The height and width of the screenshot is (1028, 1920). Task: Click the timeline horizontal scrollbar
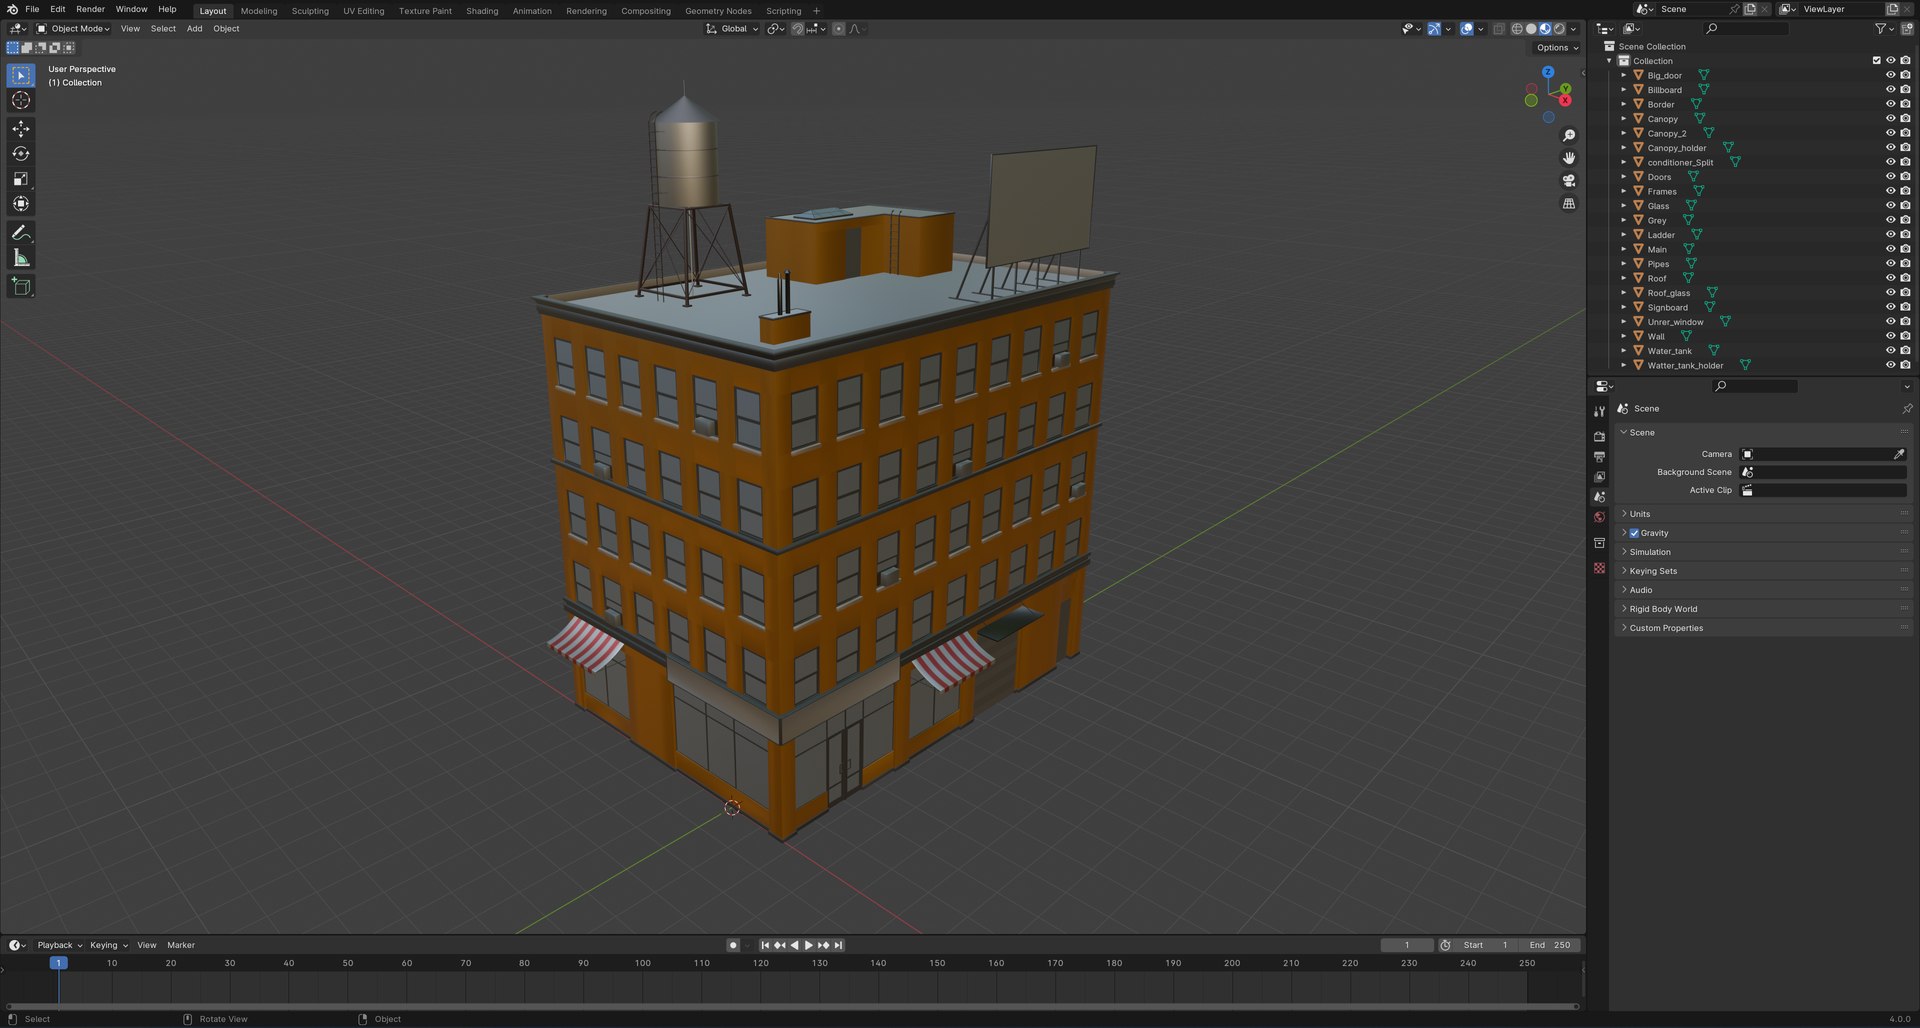793,1006
